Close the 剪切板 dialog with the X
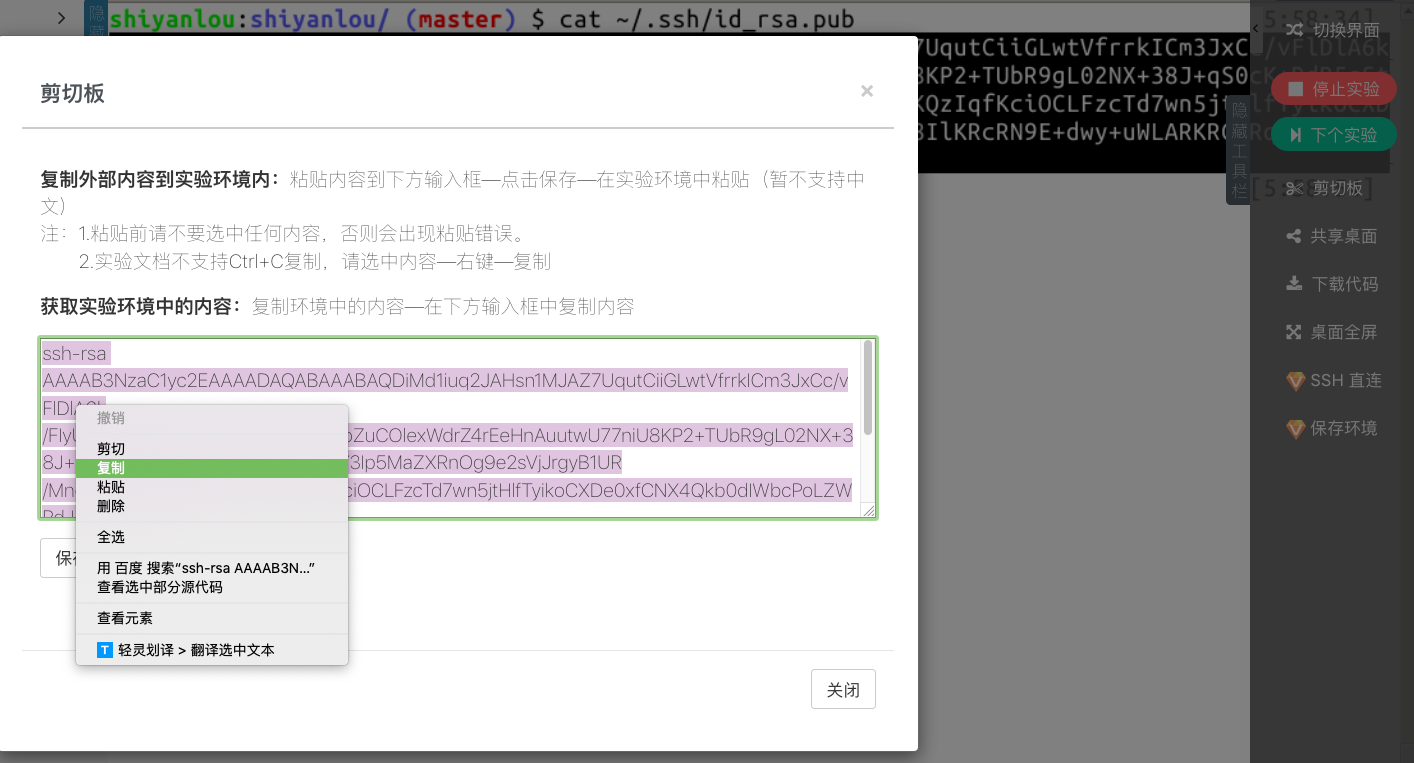1414x763 pixels. (x=867, y=91)
